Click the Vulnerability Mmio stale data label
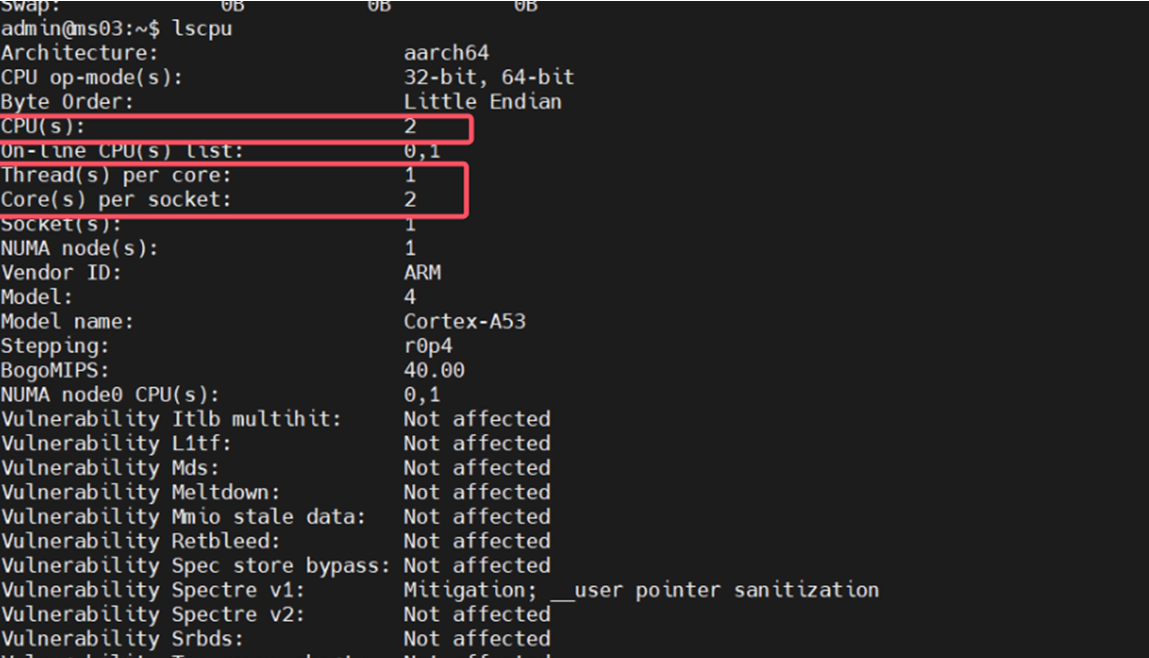Screen dimensions: 1149x658 (x=183, y=517)
